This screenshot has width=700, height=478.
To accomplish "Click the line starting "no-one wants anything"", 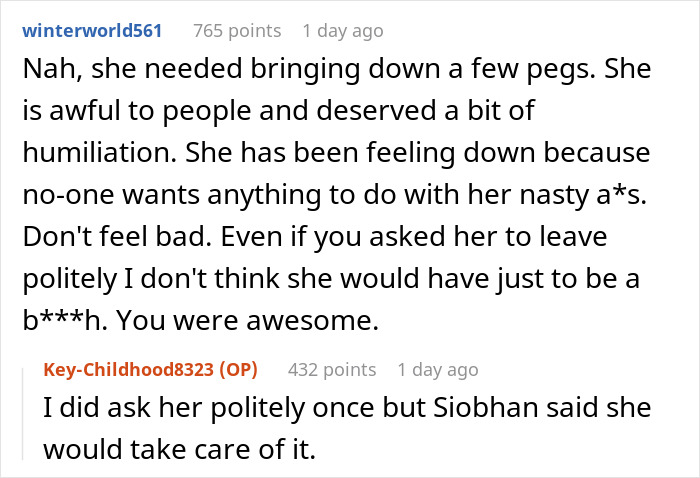I will (335, 195).
